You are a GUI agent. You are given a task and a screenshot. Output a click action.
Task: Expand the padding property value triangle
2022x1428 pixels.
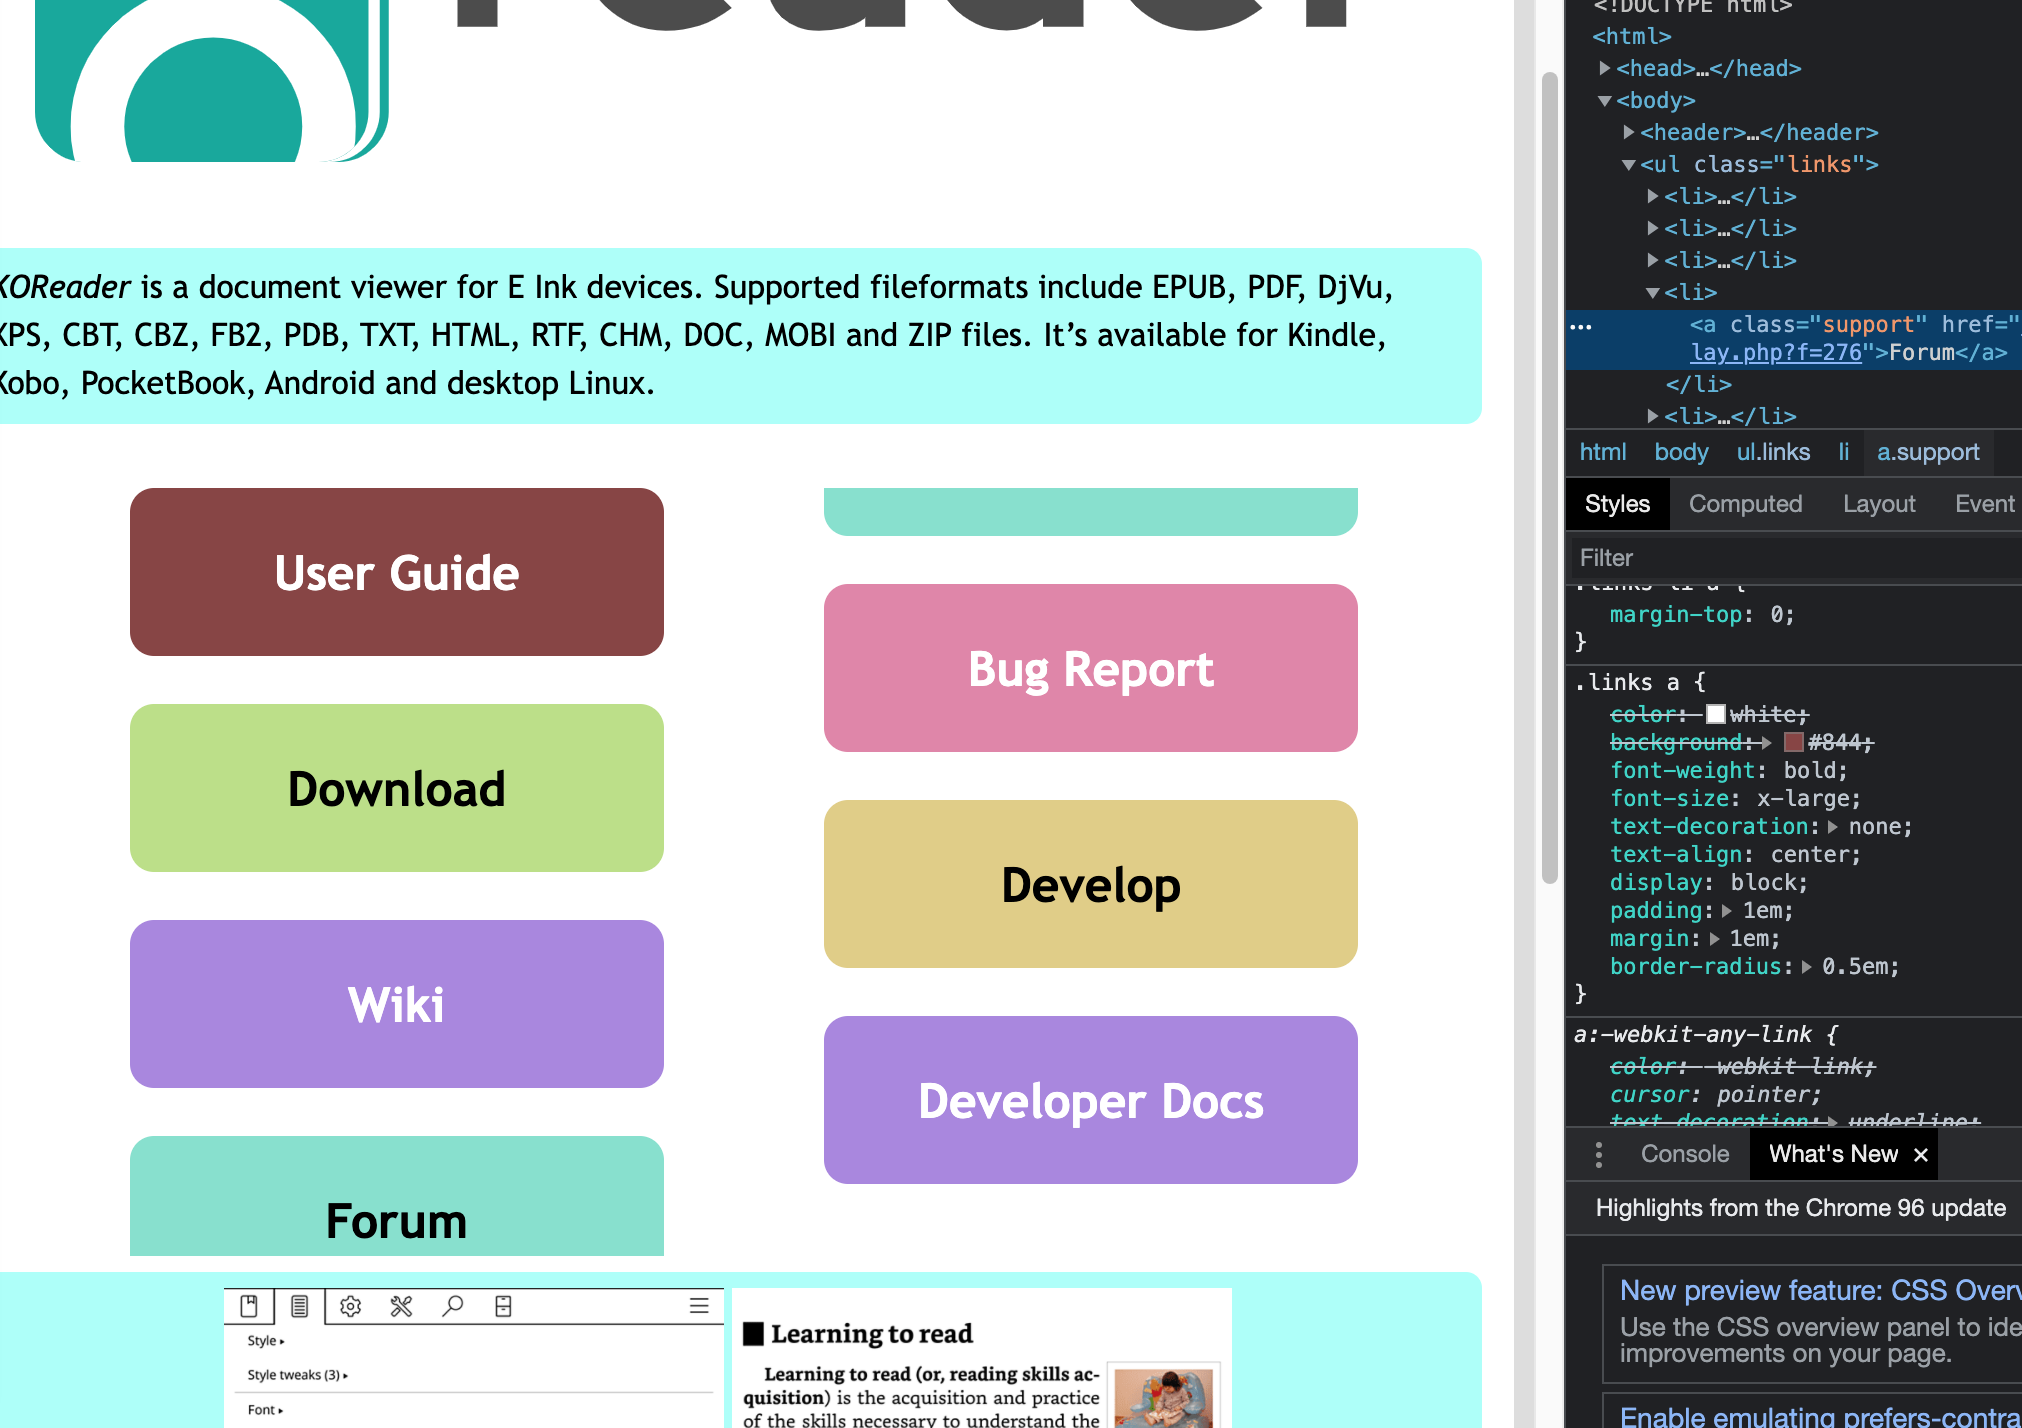coord(1727,911)
